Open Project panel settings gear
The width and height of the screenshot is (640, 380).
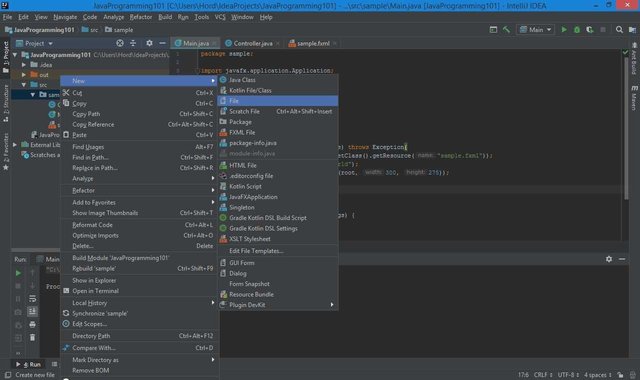click(x=149, y=43)
